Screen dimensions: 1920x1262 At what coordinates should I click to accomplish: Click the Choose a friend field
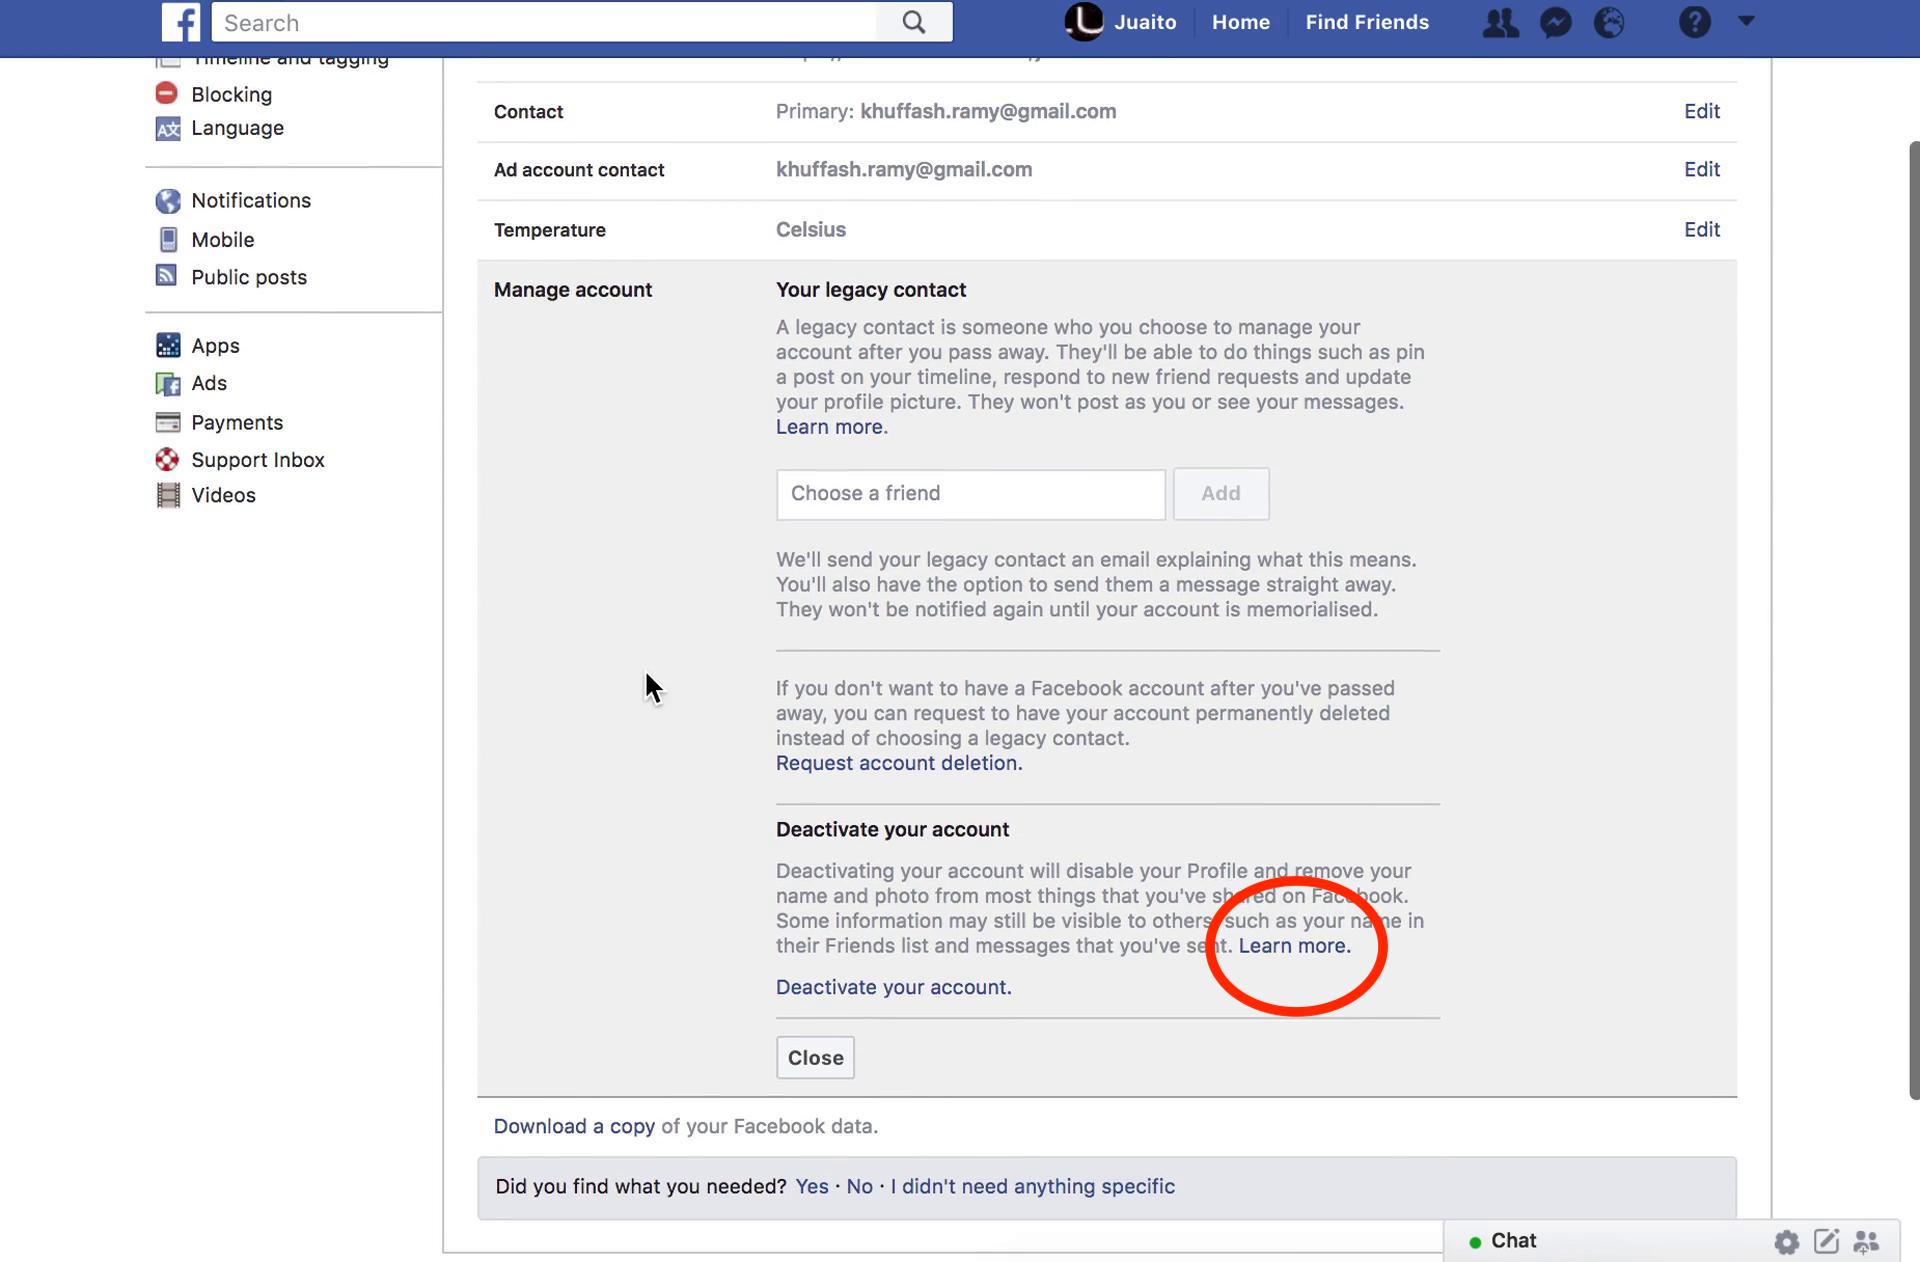click(x=970, y=494)
